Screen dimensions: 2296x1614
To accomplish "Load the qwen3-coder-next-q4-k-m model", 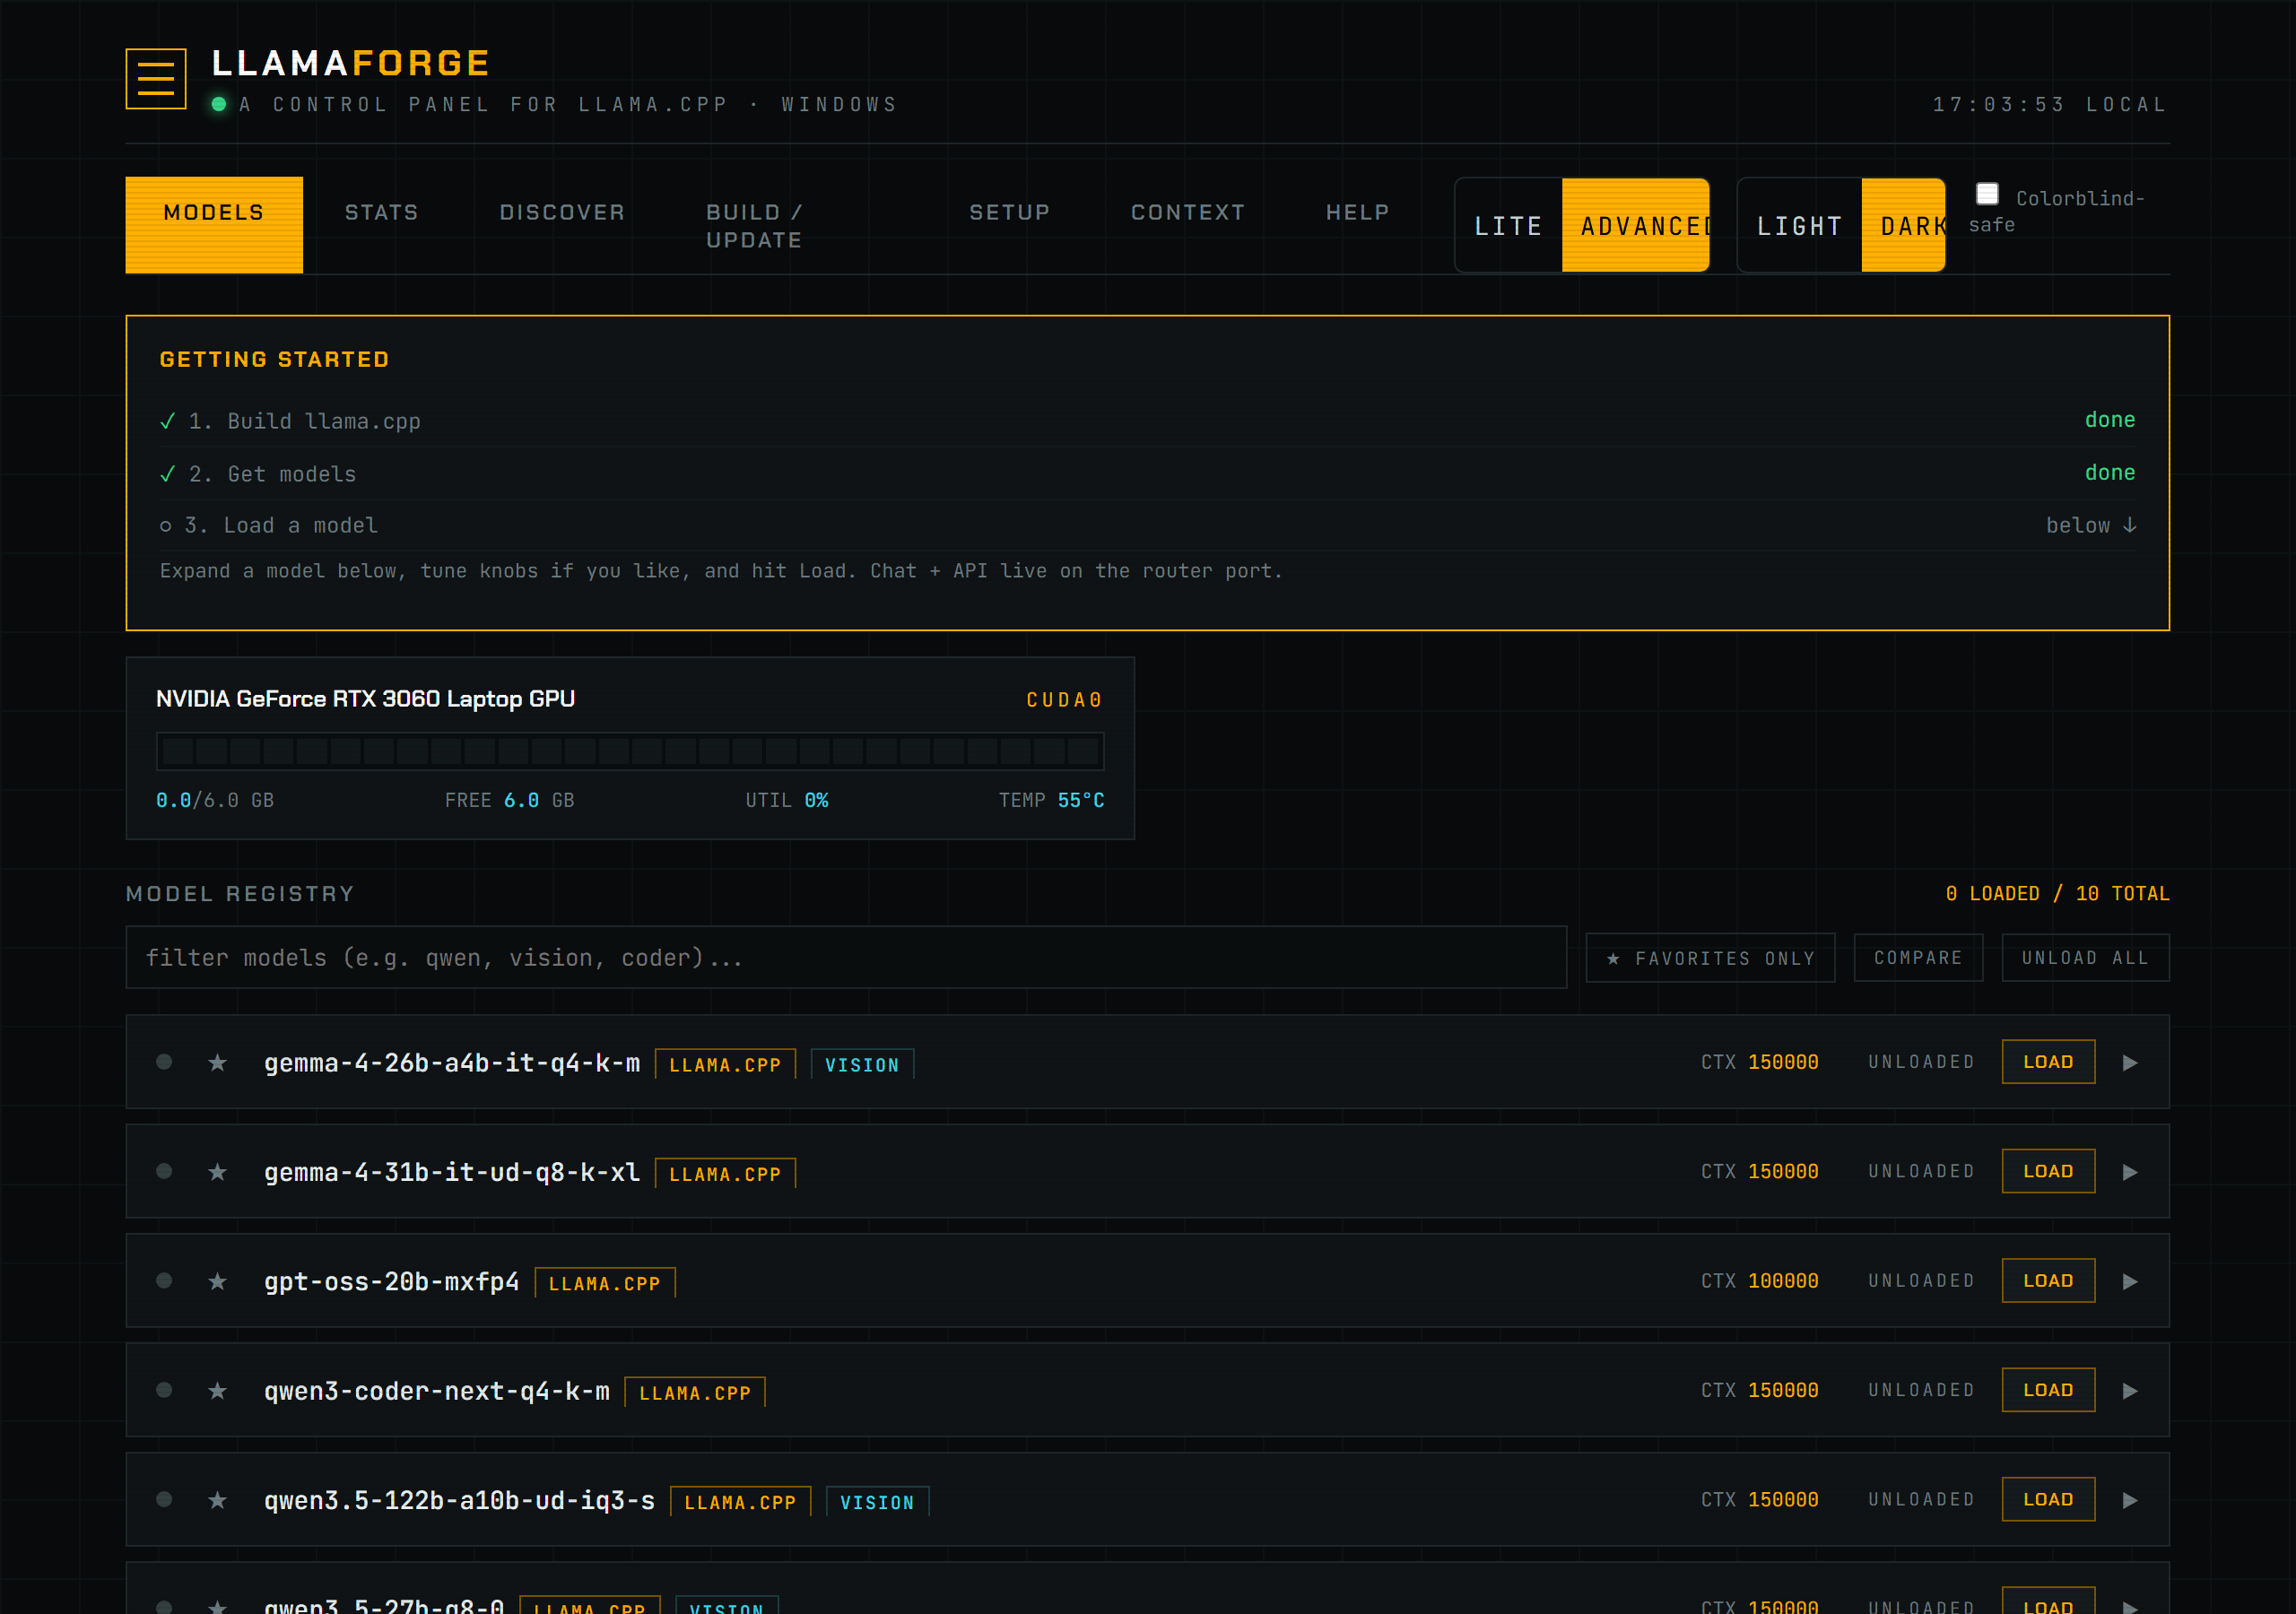I will tap(2048, 1390).
